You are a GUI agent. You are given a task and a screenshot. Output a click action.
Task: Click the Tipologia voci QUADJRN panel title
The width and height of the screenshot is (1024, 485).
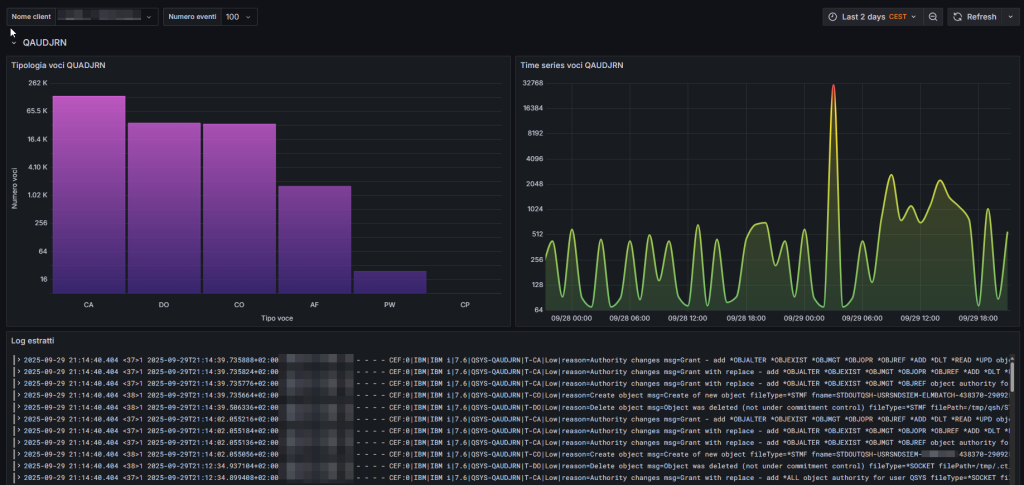58,65
